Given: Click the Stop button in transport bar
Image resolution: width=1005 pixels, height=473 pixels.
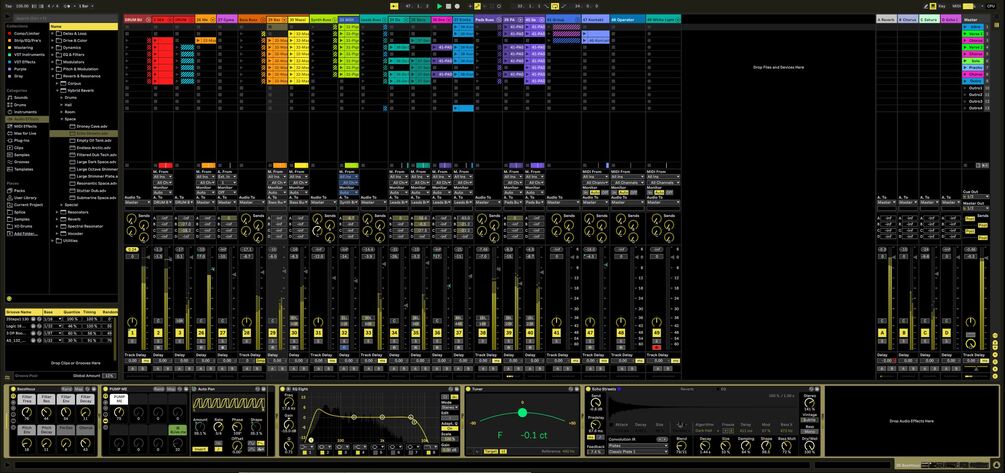Looking at the screenshot, I should (448, 6).
